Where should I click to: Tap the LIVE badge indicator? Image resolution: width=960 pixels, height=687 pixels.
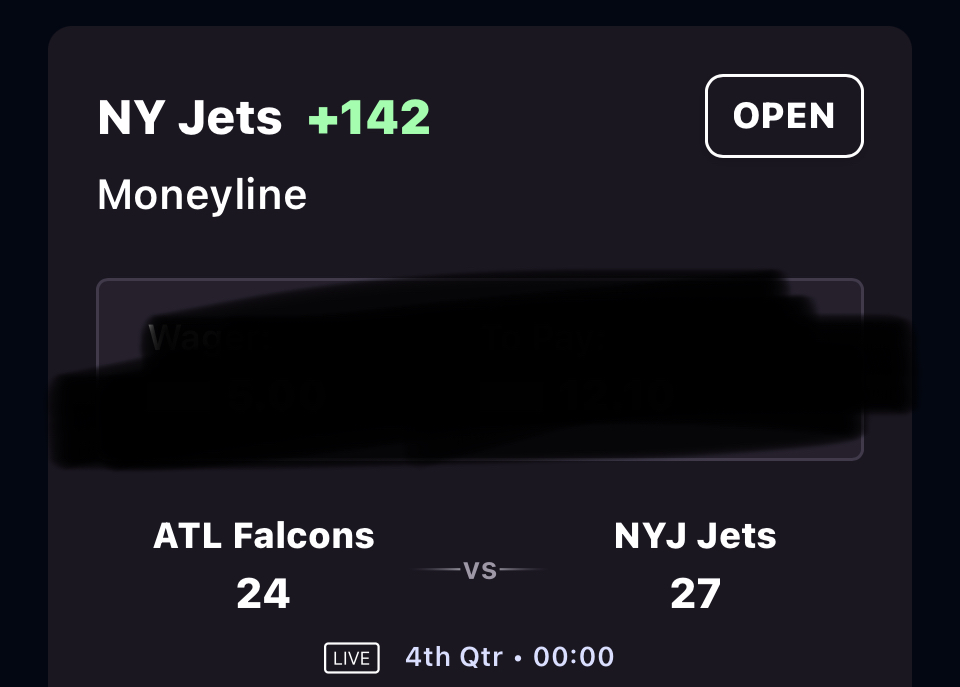352,658
